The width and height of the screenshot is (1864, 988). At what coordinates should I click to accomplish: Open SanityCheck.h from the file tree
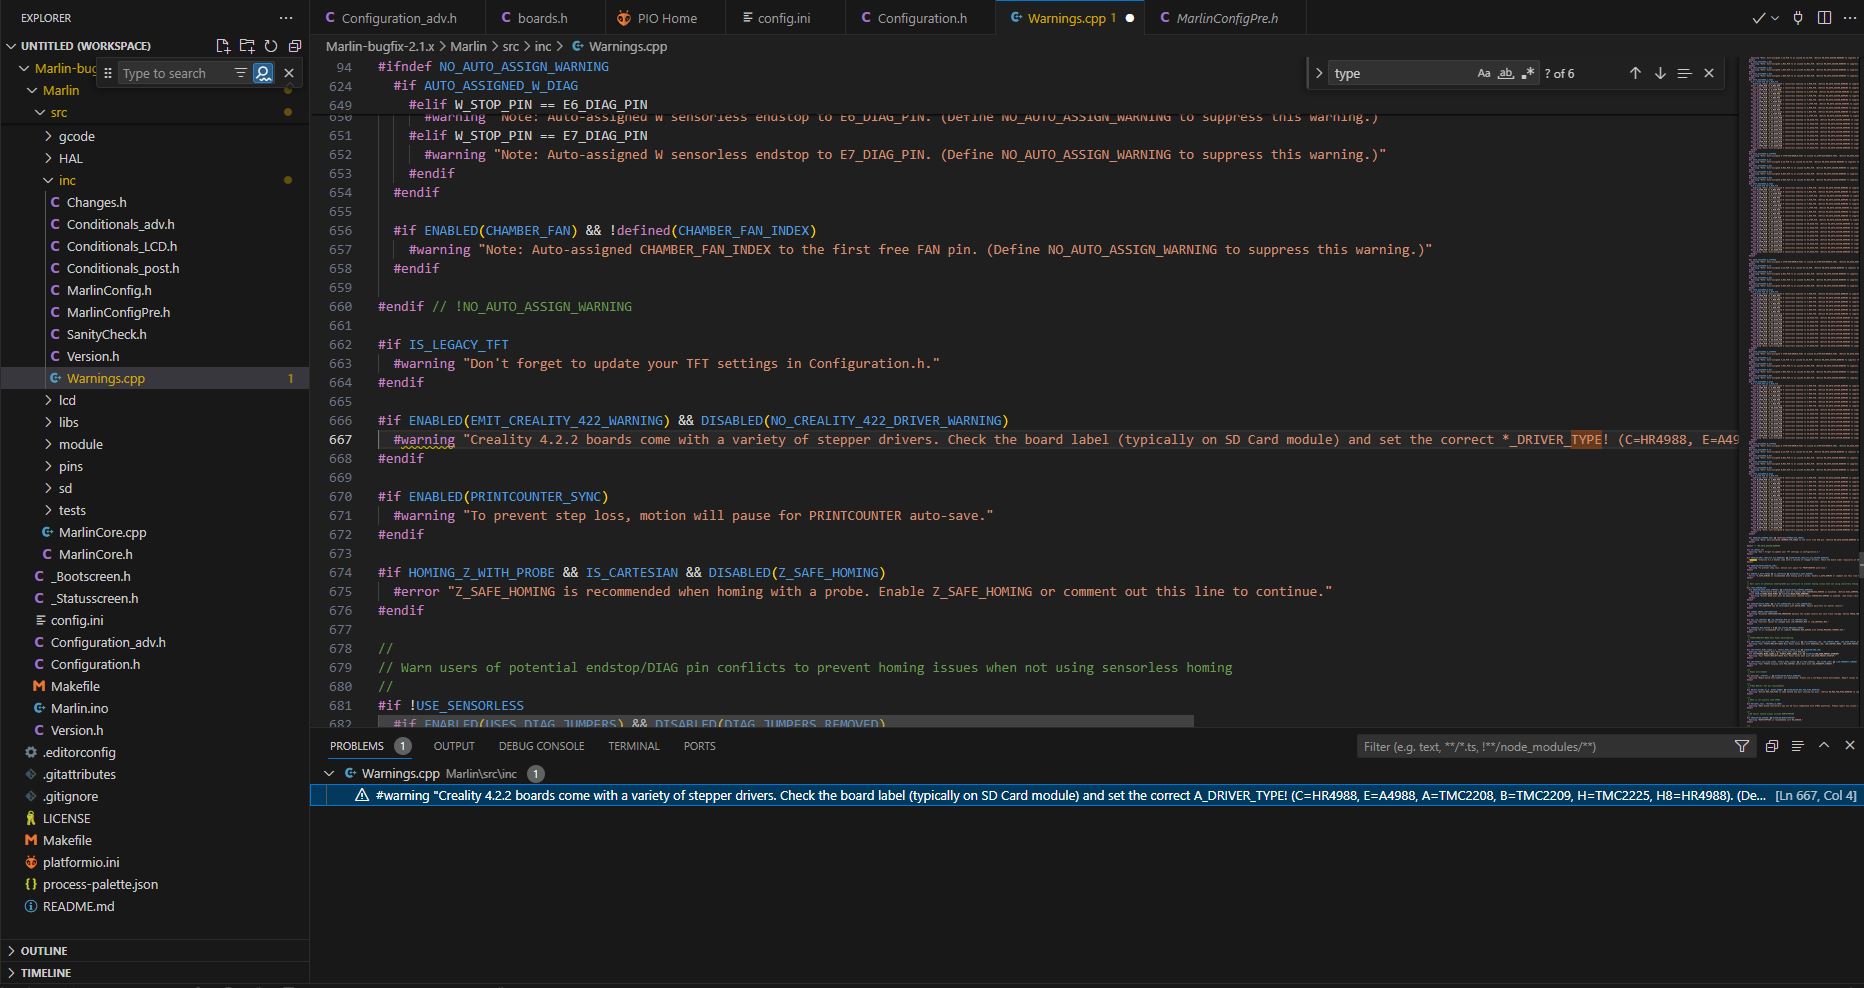click(106, 334)
